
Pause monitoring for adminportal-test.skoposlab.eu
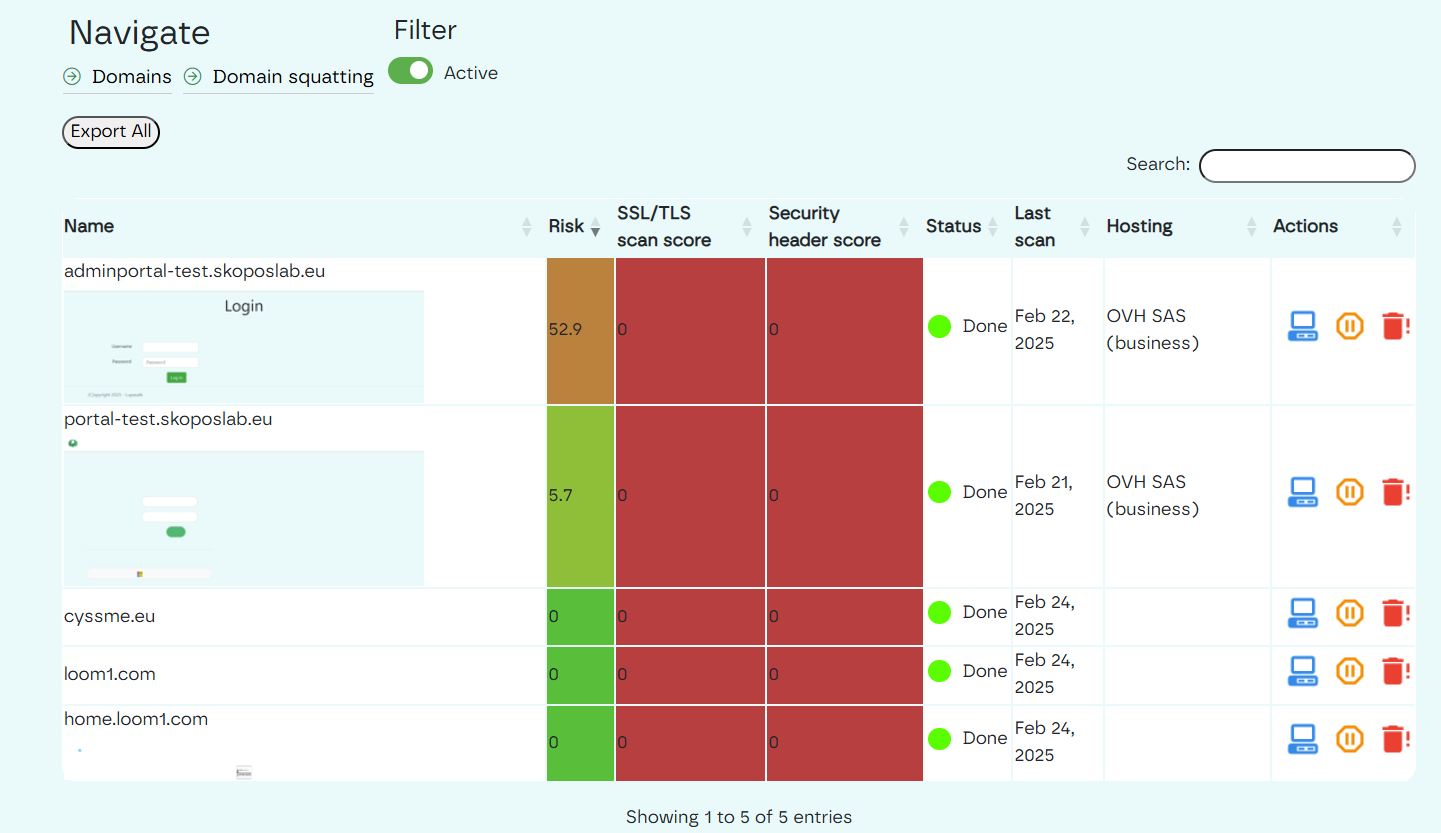[x=1350, y=326]
